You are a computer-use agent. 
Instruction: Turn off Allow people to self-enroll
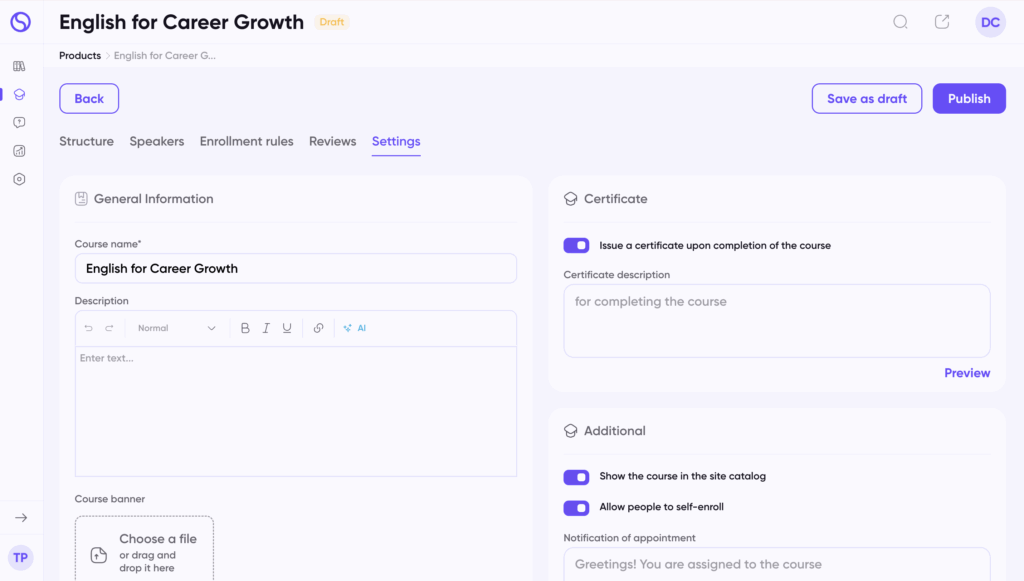coord(576,508)
